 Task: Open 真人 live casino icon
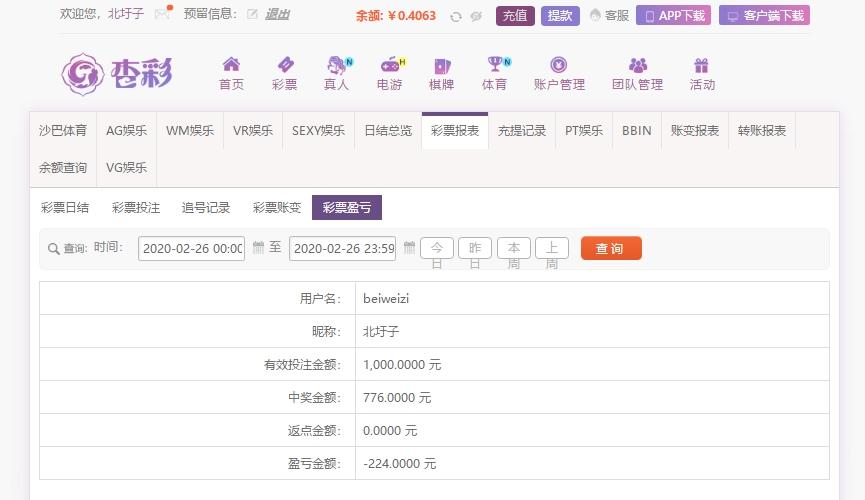337,65
